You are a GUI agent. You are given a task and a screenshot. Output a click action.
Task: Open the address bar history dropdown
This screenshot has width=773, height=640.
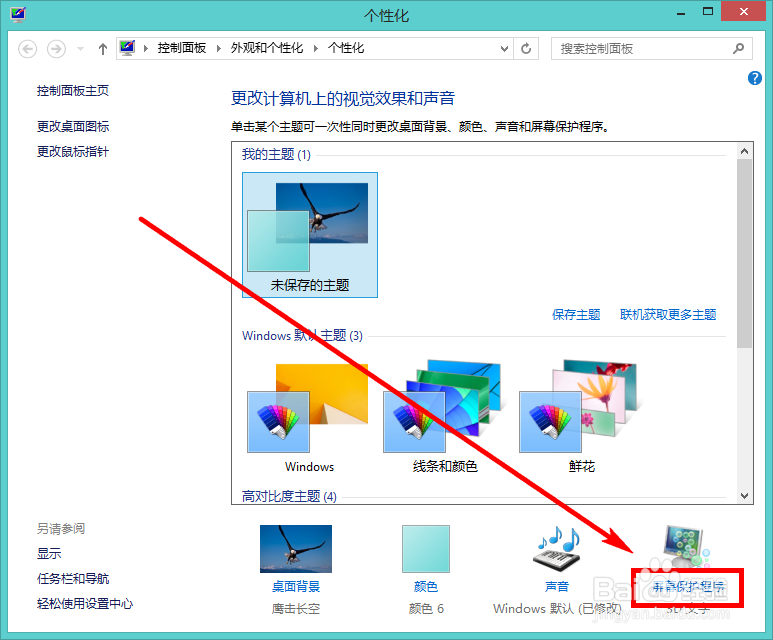pyautogui.click(x=504, y=48)
